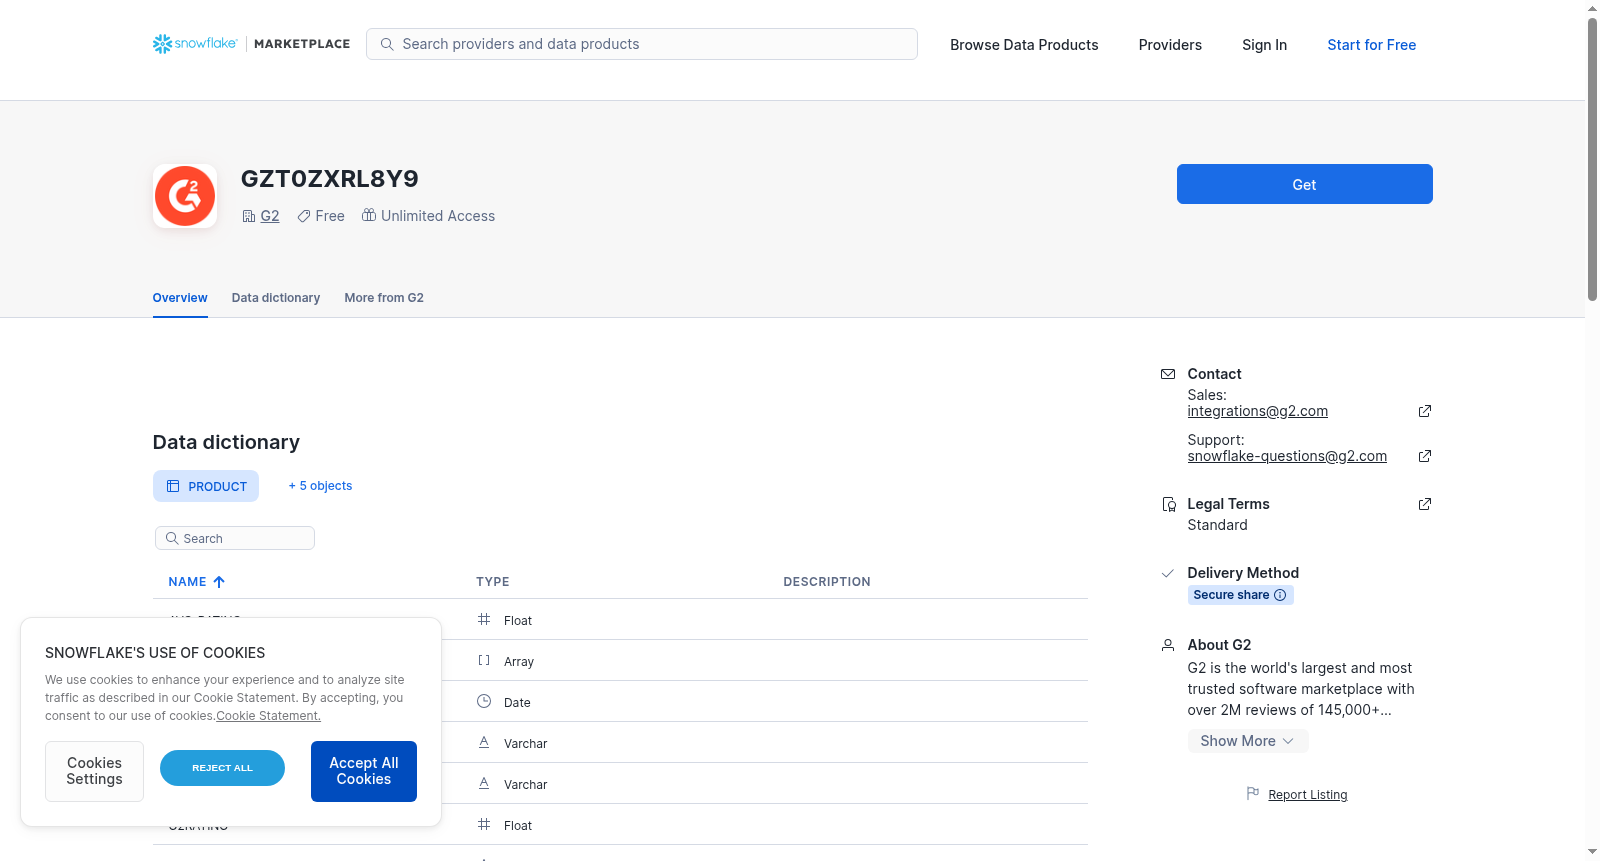
Task: Click the flag icon beside Report Listing
Action: click(1253, 794)
